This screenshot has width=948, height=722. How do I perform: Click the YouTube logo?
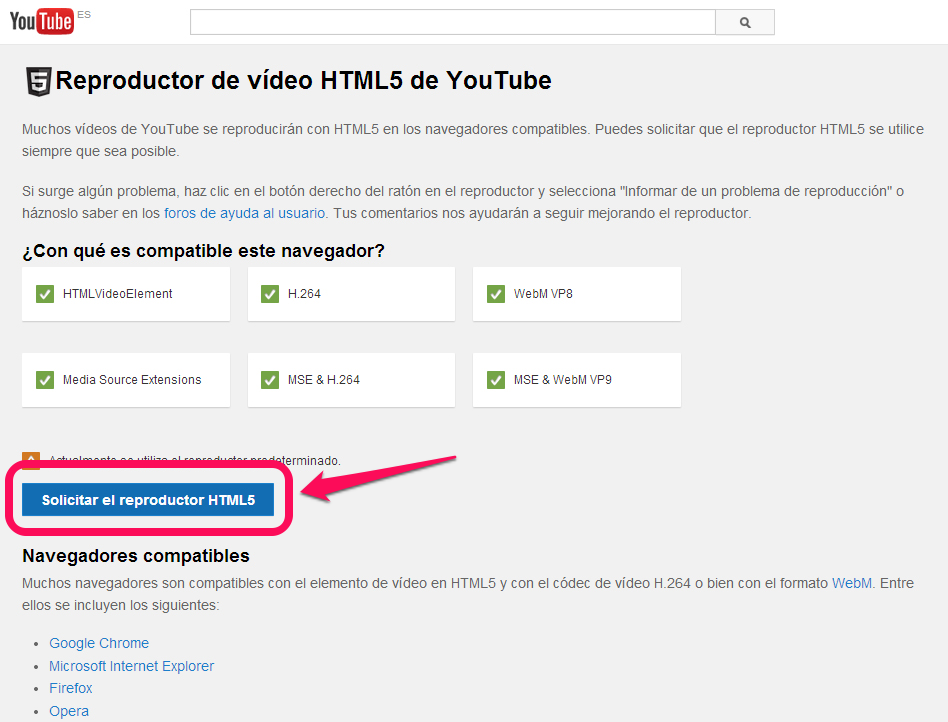pos(42,22)
